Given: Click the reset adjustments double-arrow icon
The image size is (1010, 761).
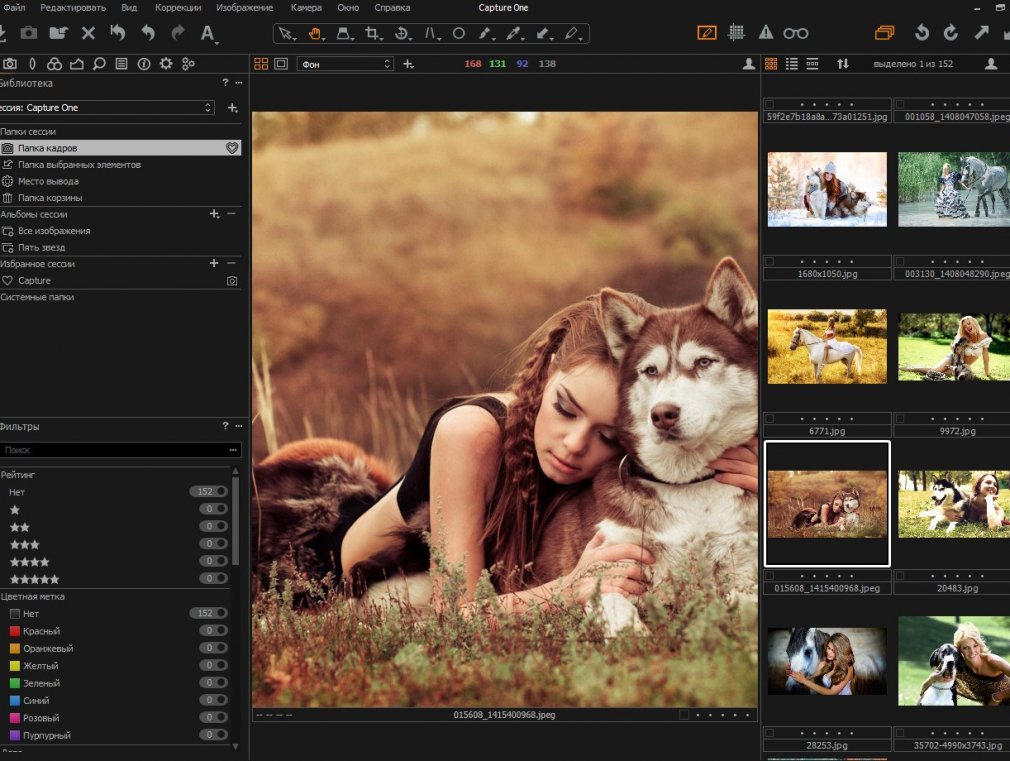Looking at the screenshot, I should (x=117, y=33).
